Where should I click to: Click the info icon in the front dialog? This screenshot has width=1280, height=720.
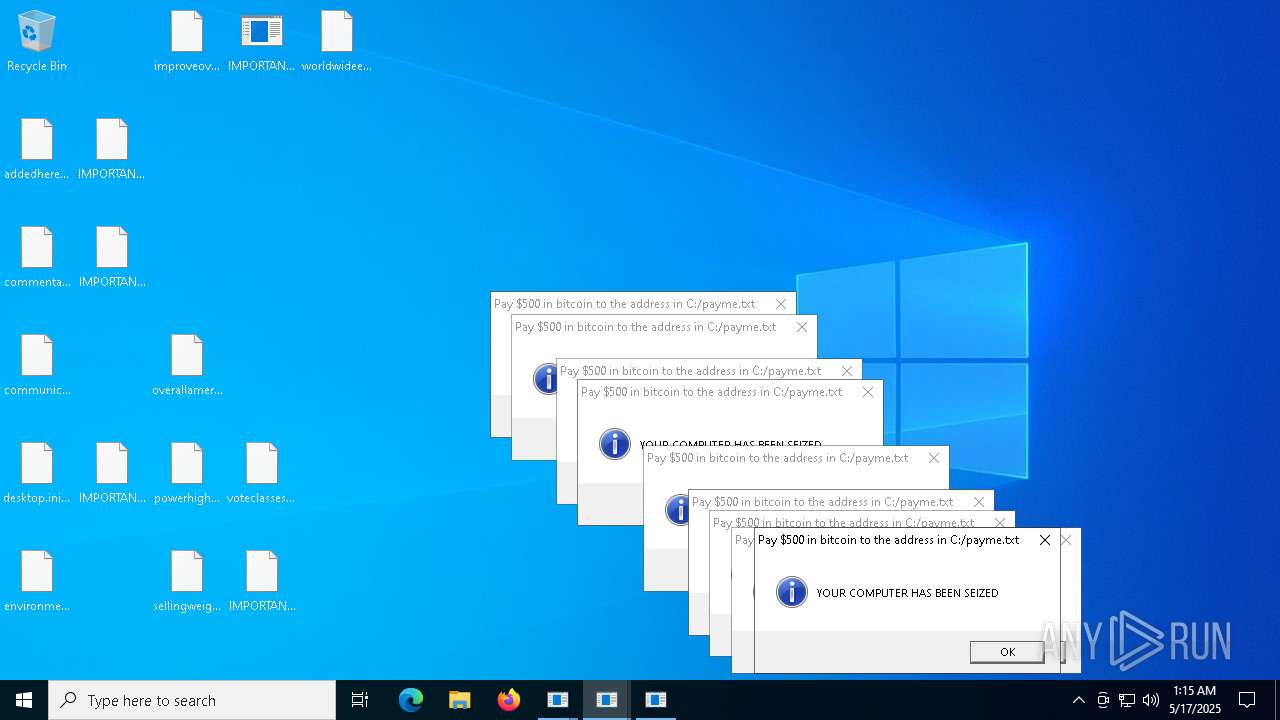(792, 592)
